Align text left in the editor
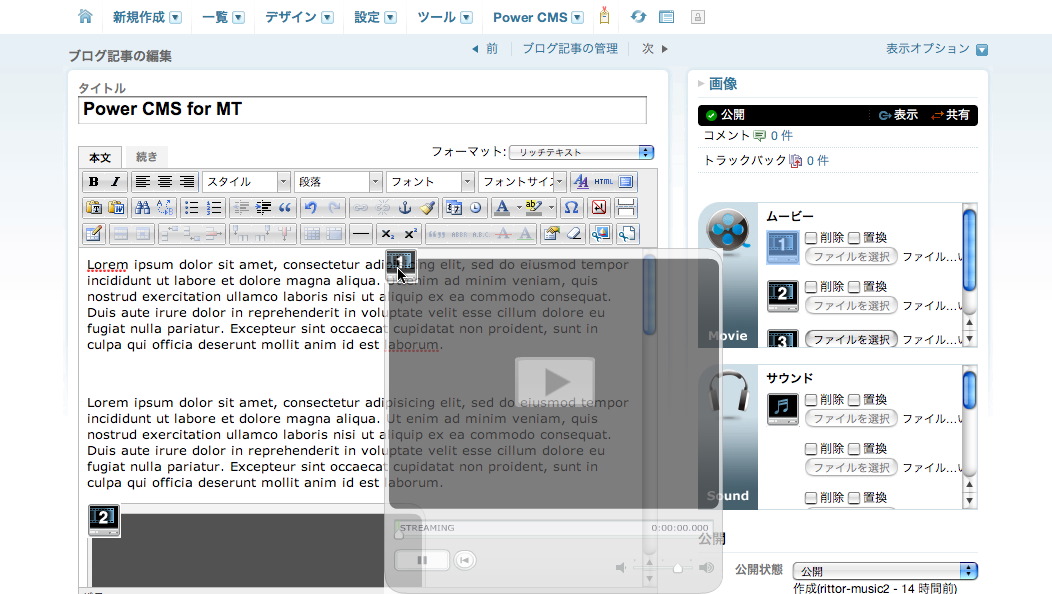This screenshot has width=1052, height=594. [142, 182]
